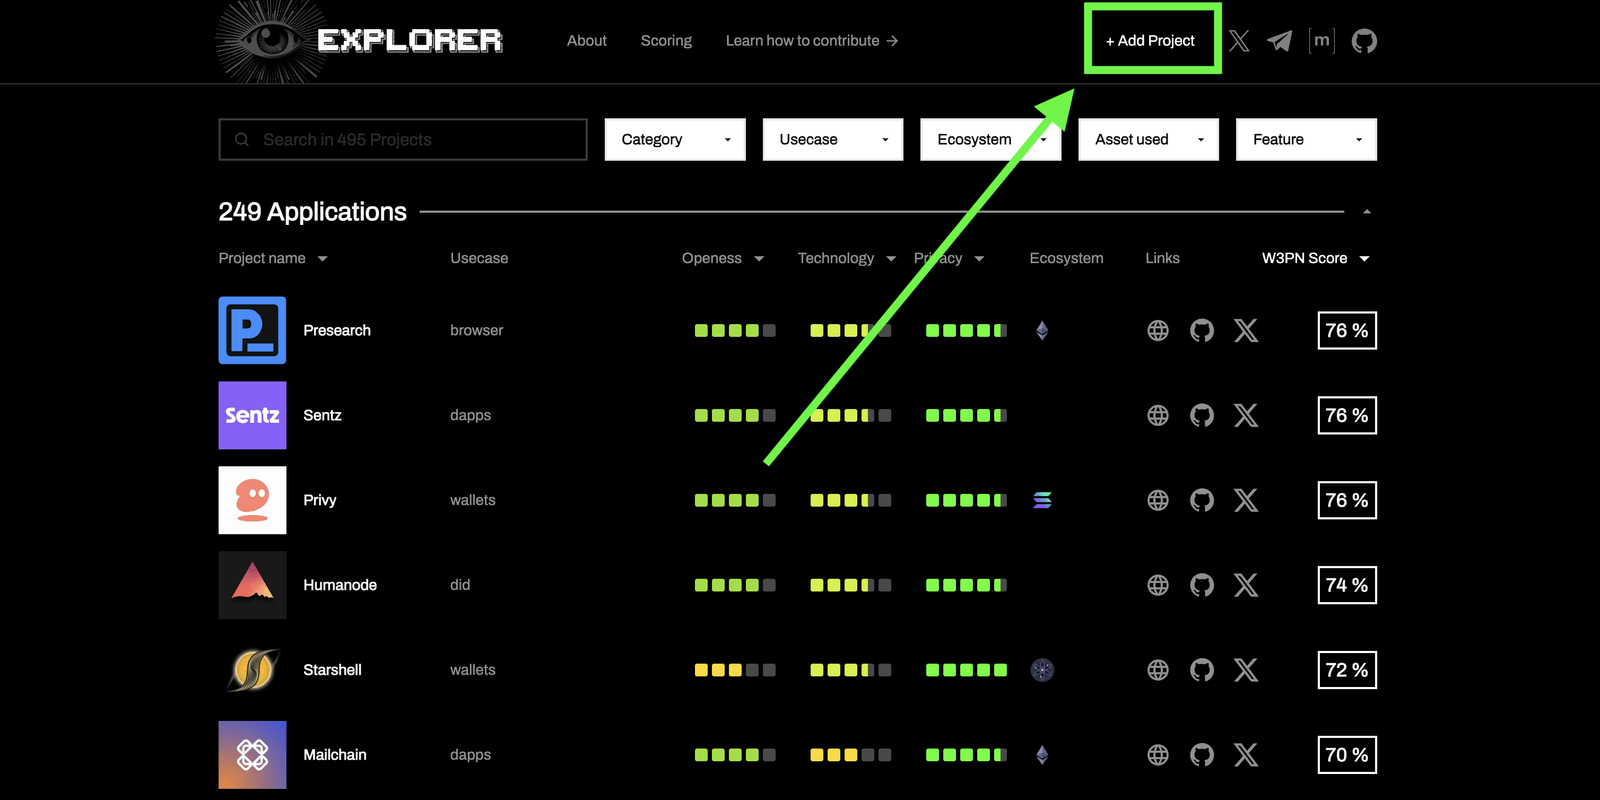Open the Usecase filter dropdown

[x=832, y=140]
